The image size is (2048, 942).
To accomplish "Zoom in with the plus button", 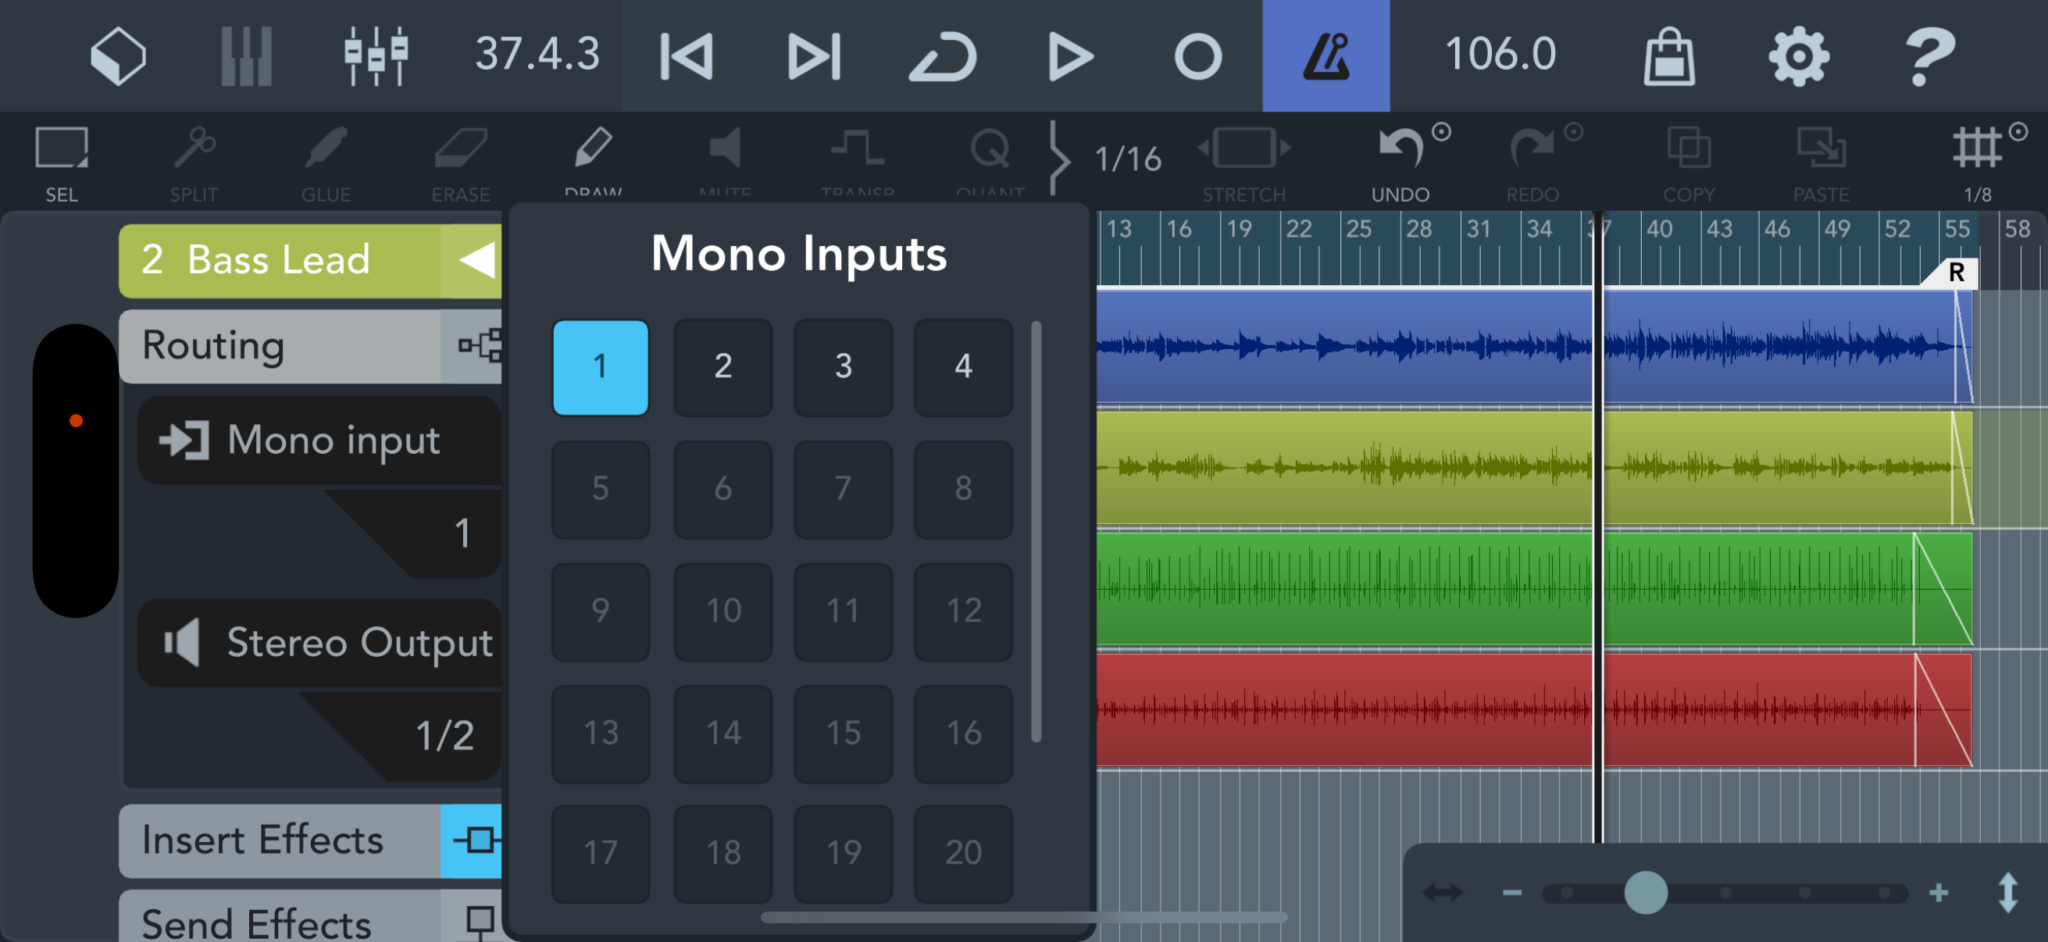I will [x=1938, y=893].
